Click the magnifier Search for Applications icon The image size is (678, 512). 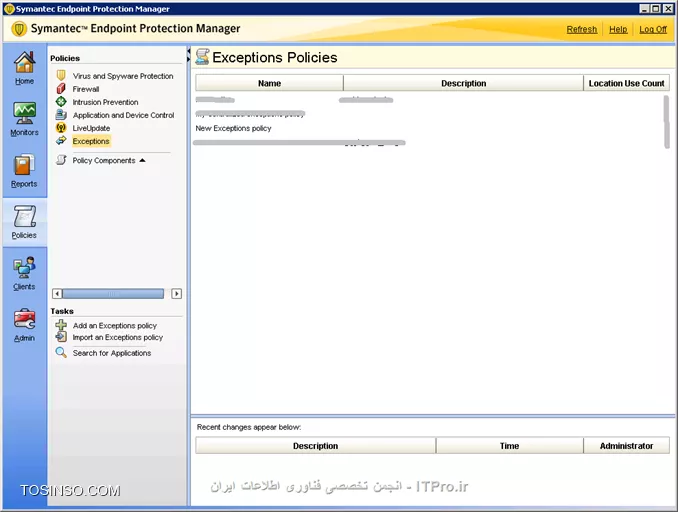tap(61, 352)
